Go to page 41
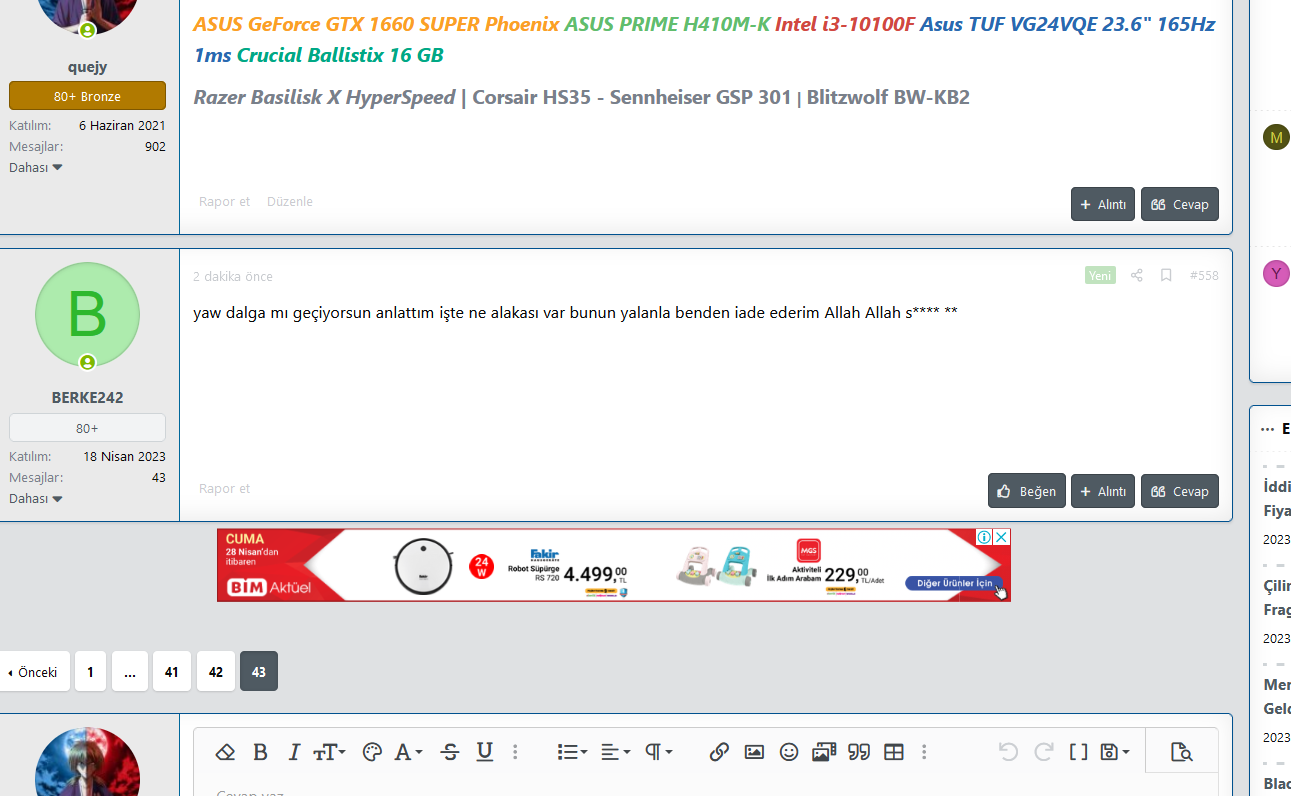 coord(172,672)
